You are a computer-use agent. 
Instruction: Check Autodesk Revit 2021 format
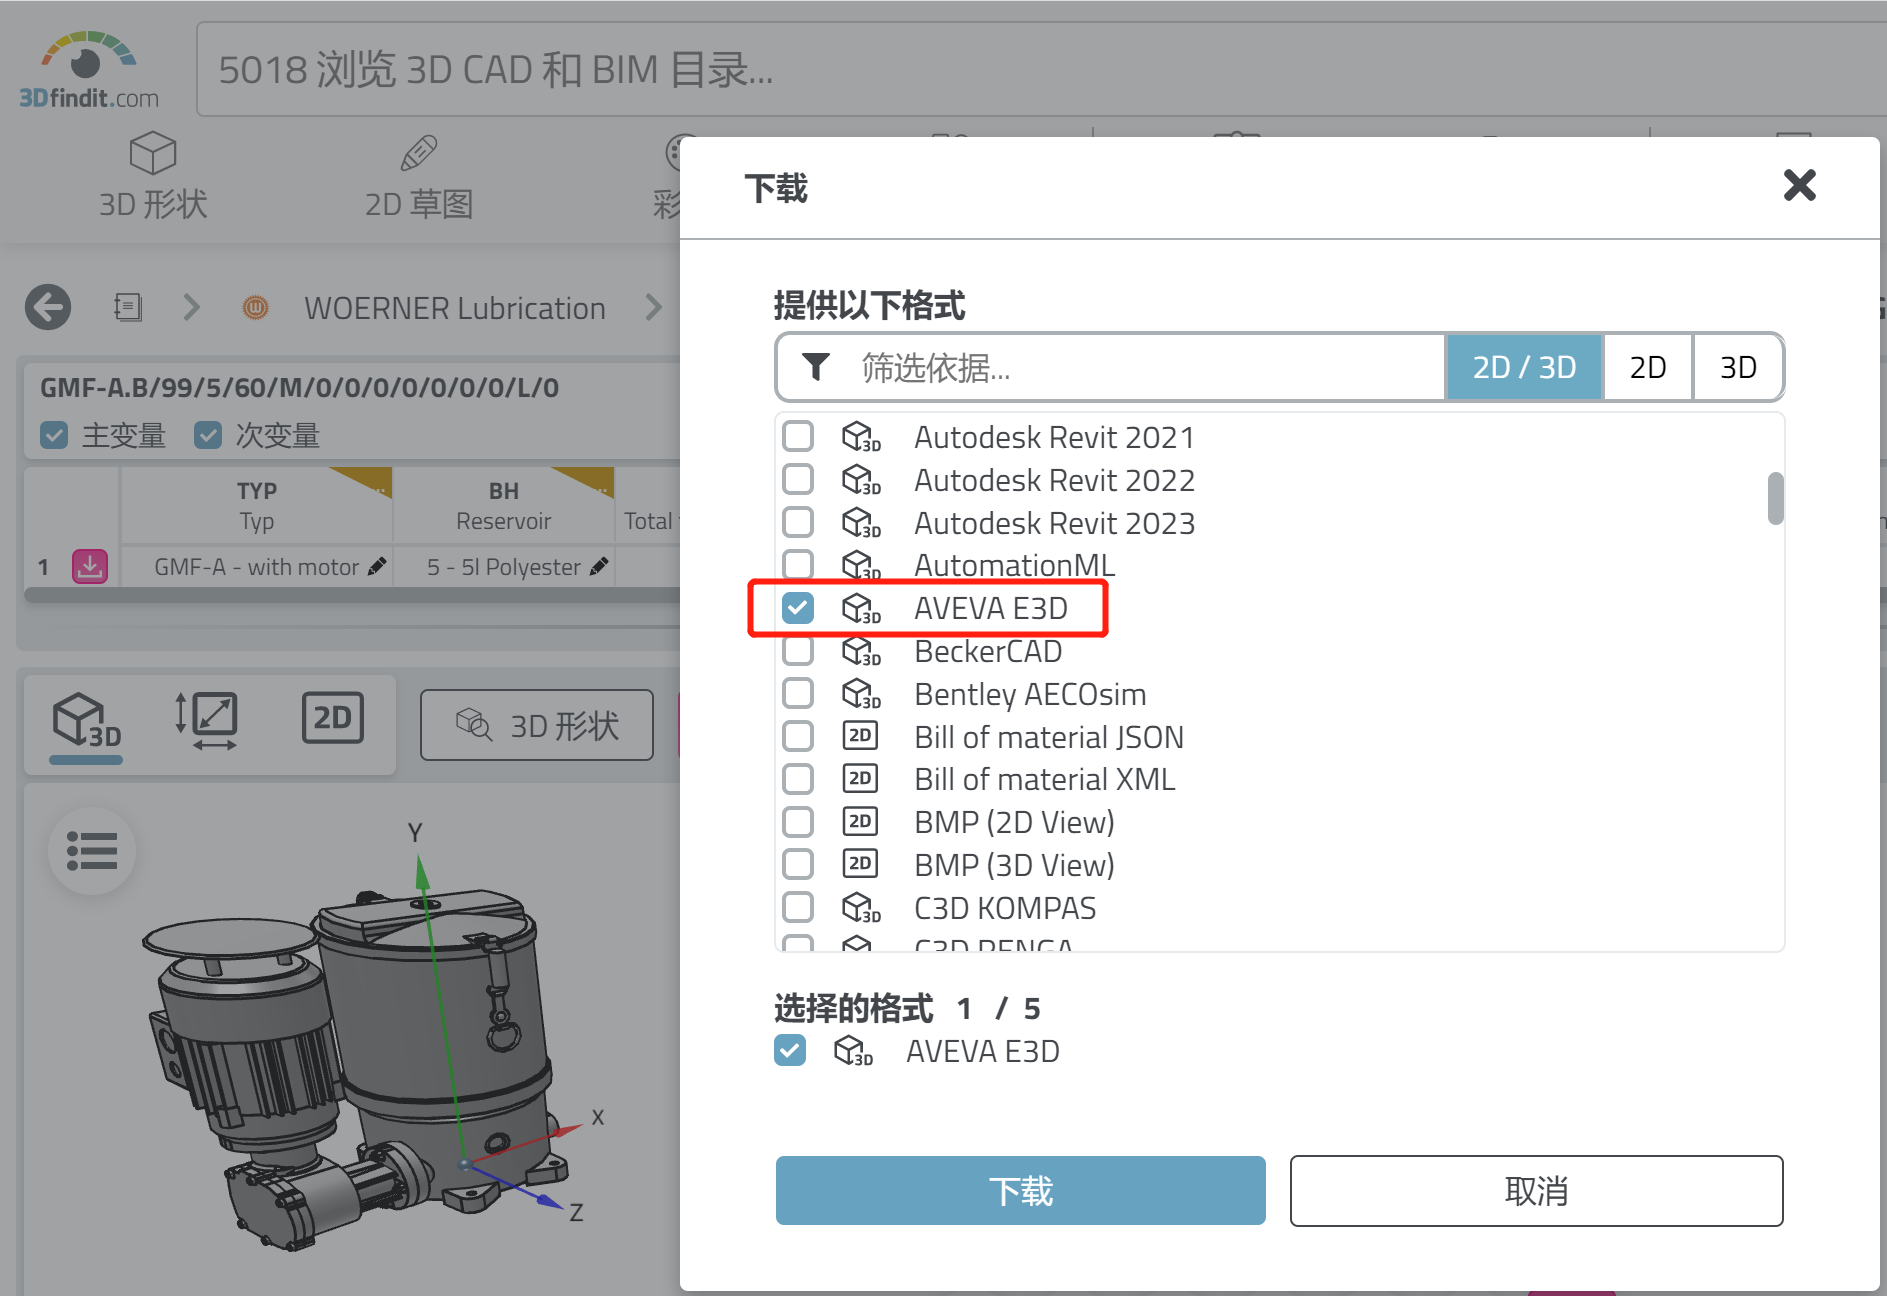[798, 436]
